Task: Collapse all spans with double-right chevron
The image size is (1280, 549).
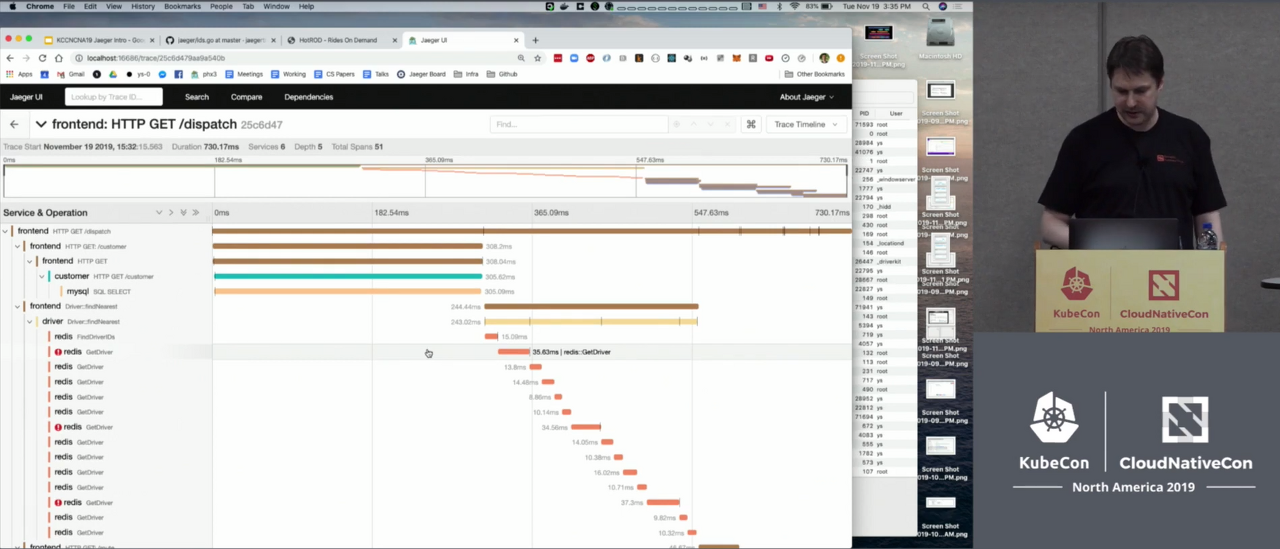Action: pyautogui.click(x=195, y=212)
